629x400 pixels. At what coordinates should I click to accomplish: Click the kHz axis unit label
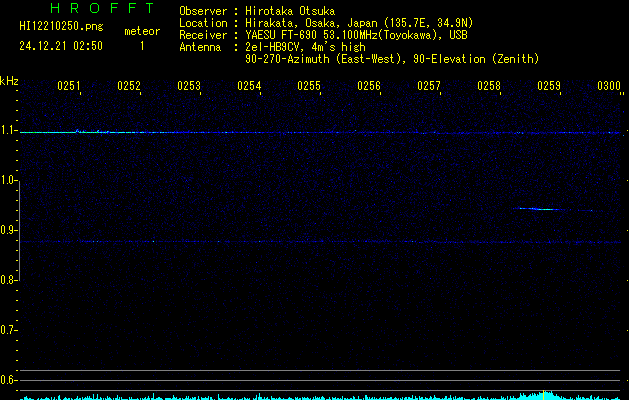click(x=9, y=81)
